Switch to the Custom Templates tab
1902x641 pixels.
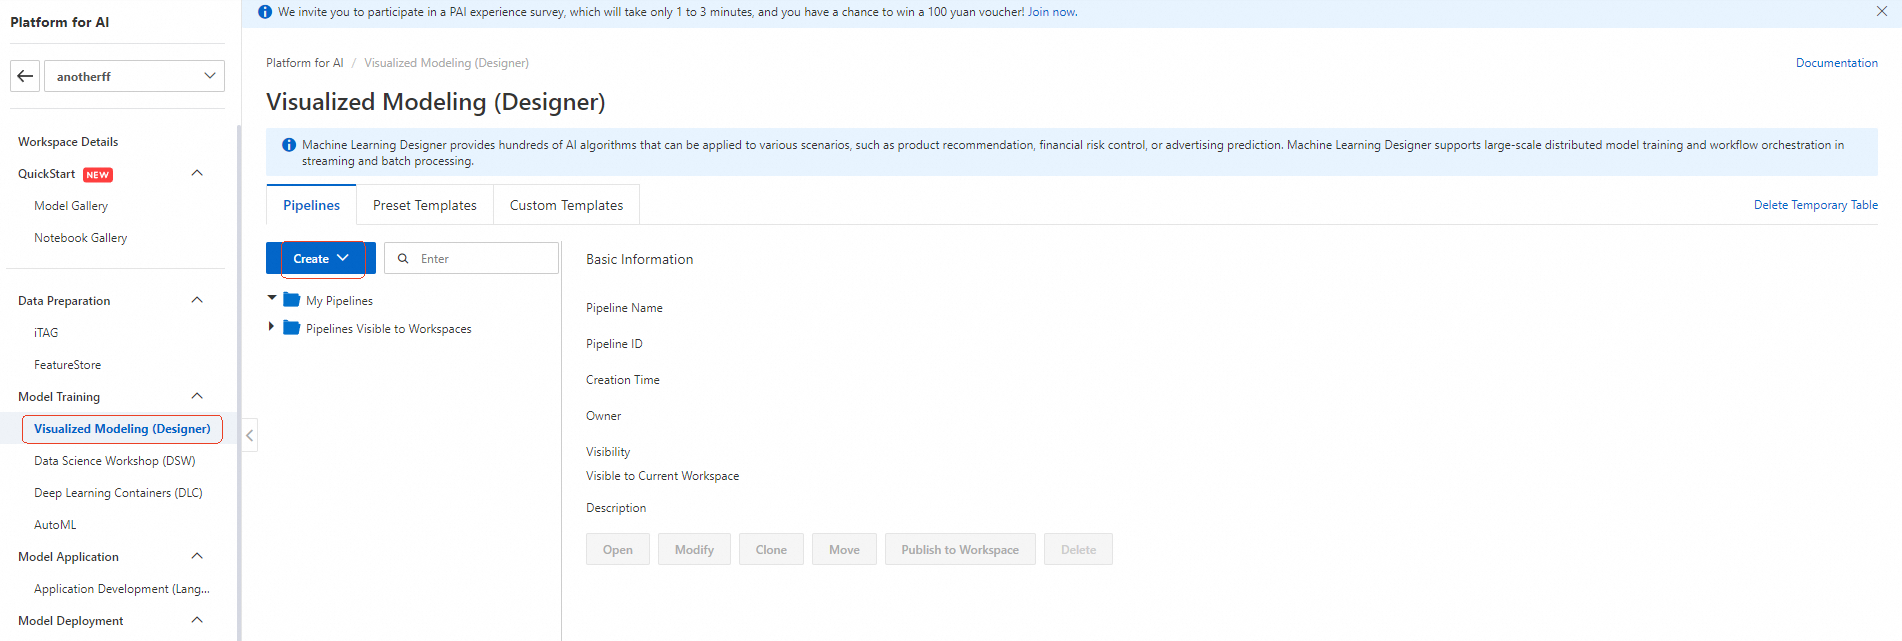click(x=566, y=205)
